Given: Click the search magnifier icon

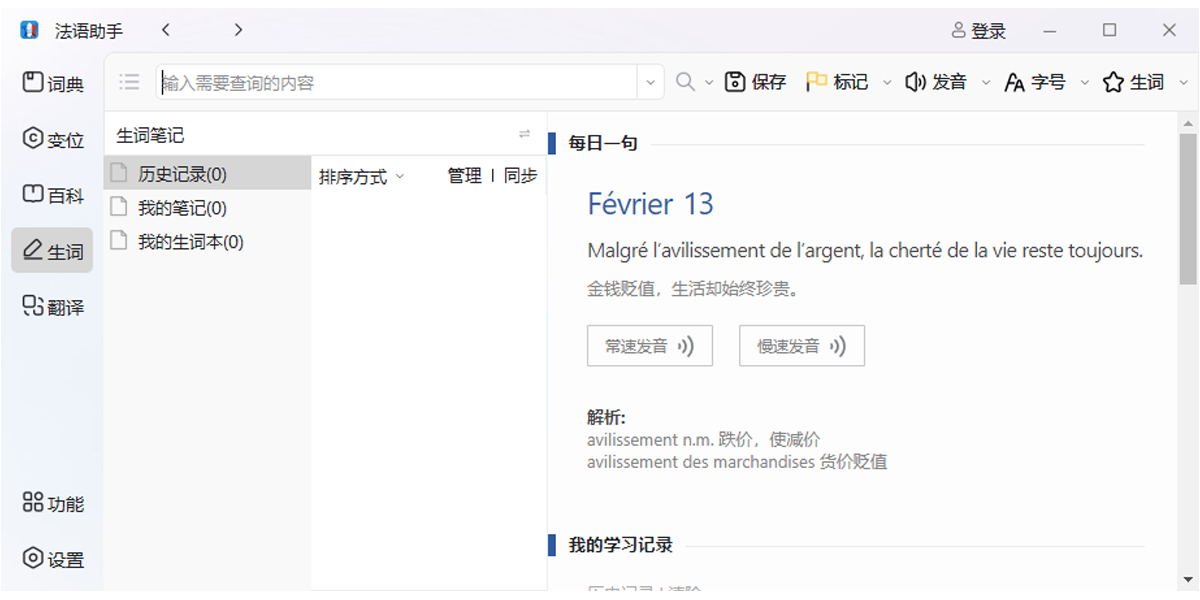Looking at the screenshot, I should (x=685, y=82).
